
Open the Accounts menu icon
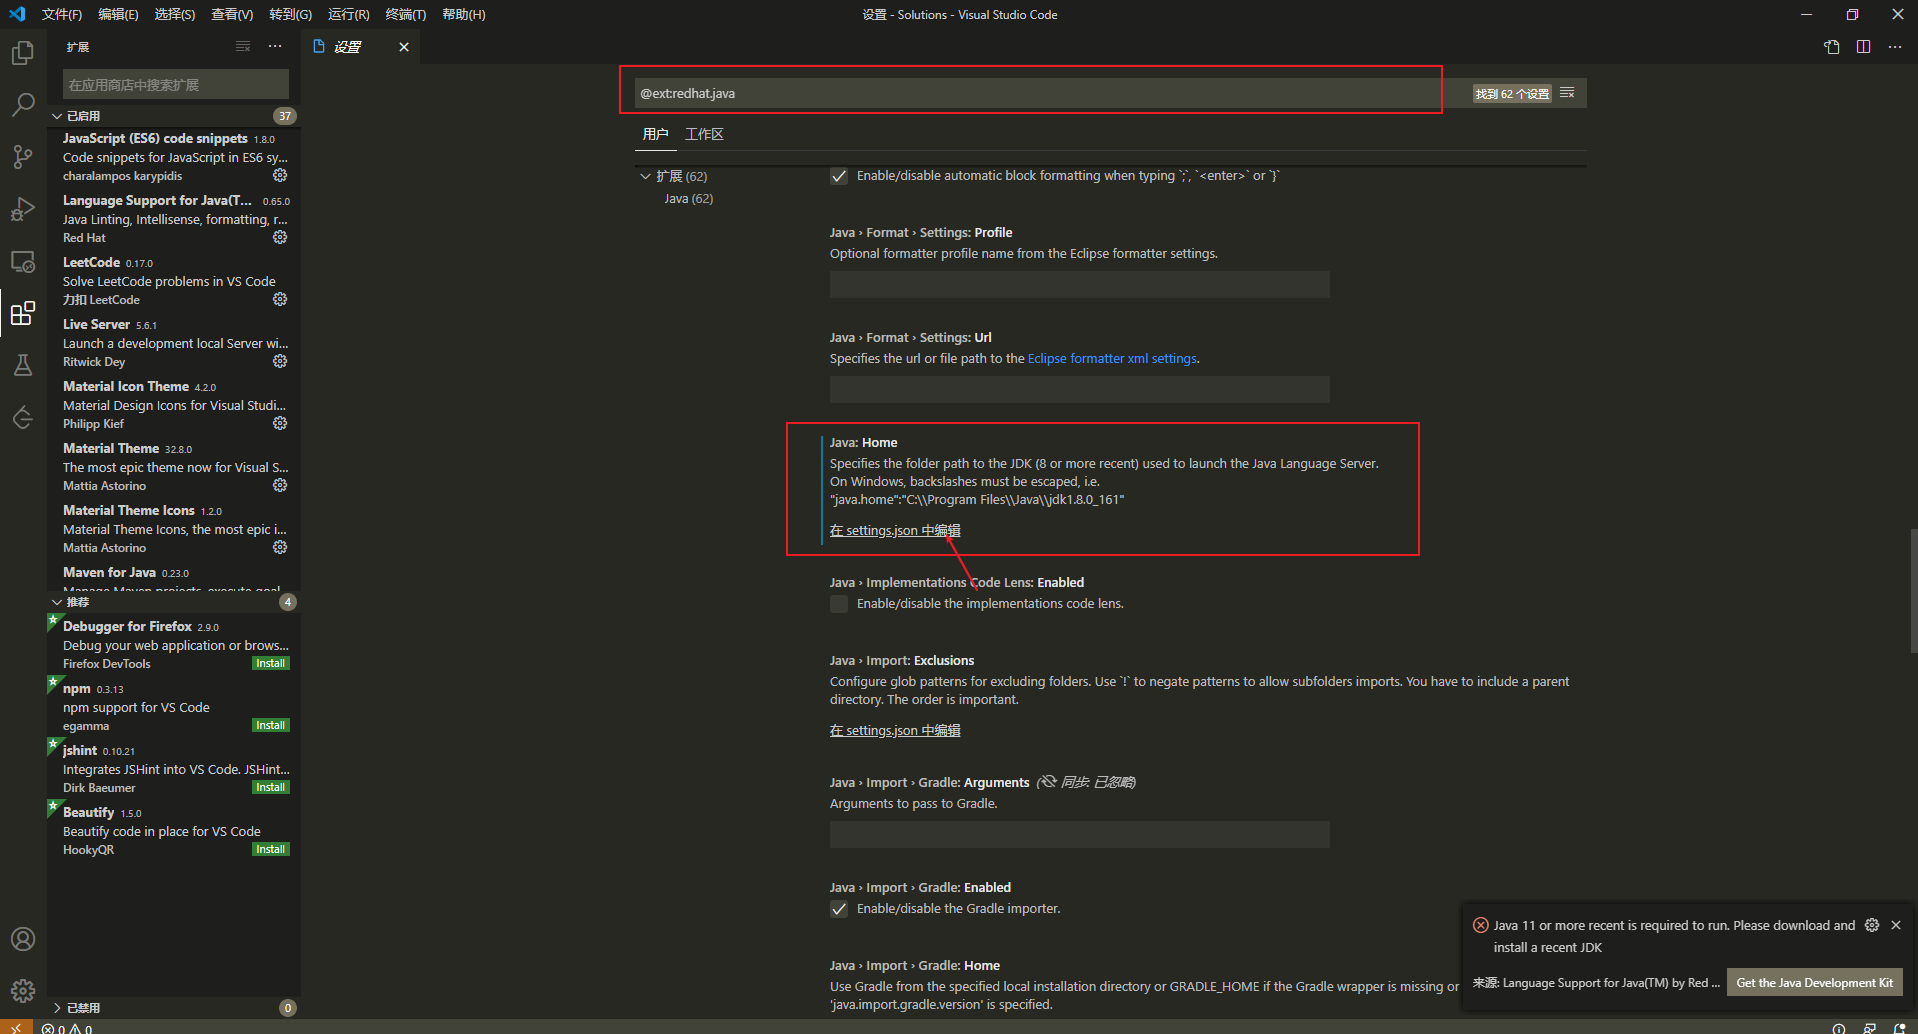pos(22,939)
